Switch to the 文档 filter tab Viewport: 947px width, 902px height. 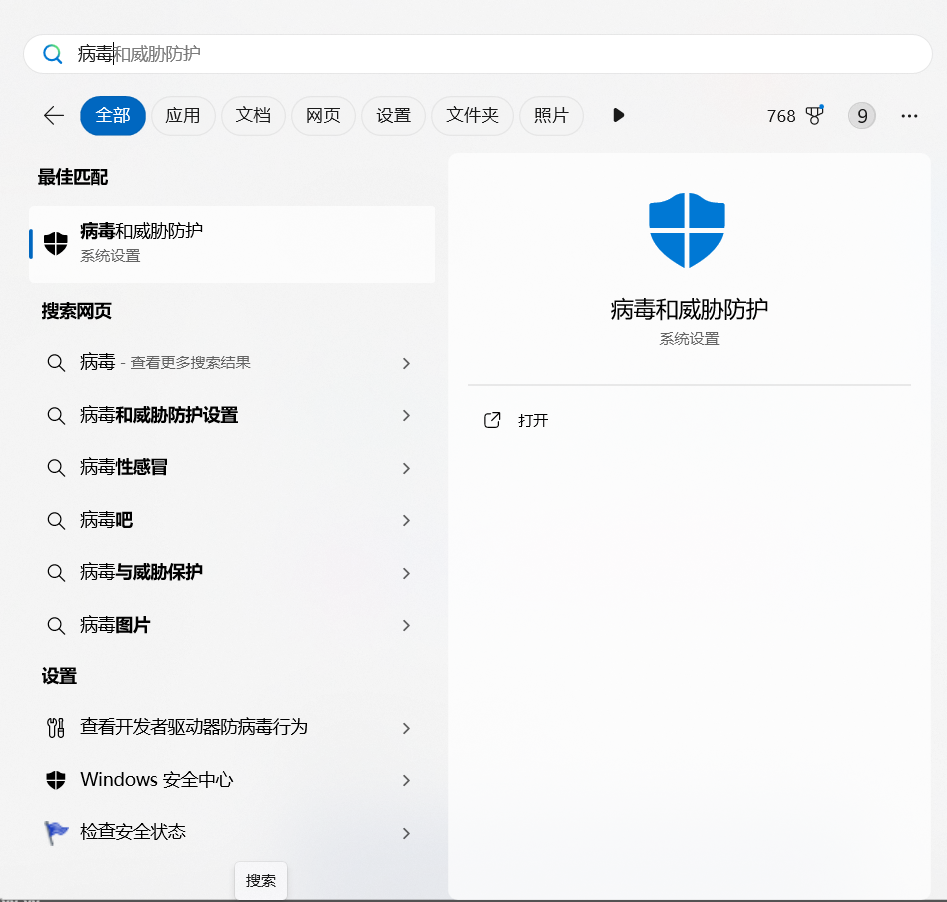[x=253, y=115]
